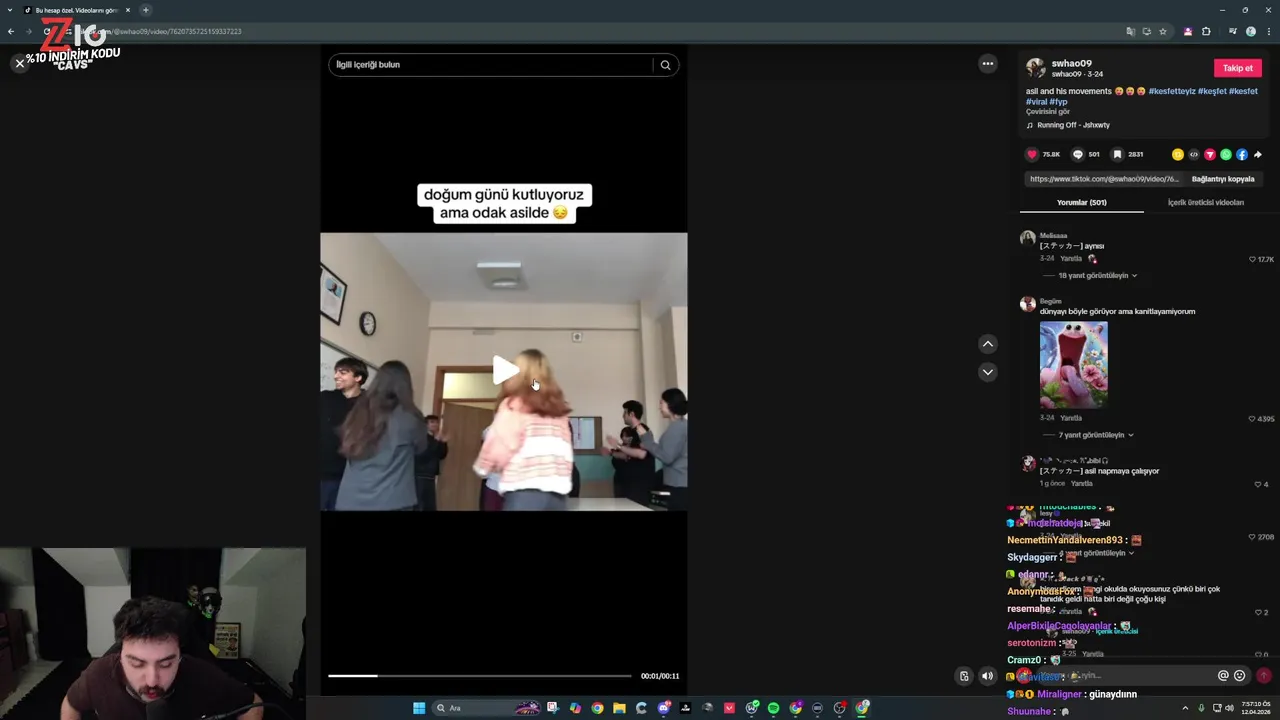Save video with bookmark icon
1280x720 pixels.
(x=1118, y=155)
